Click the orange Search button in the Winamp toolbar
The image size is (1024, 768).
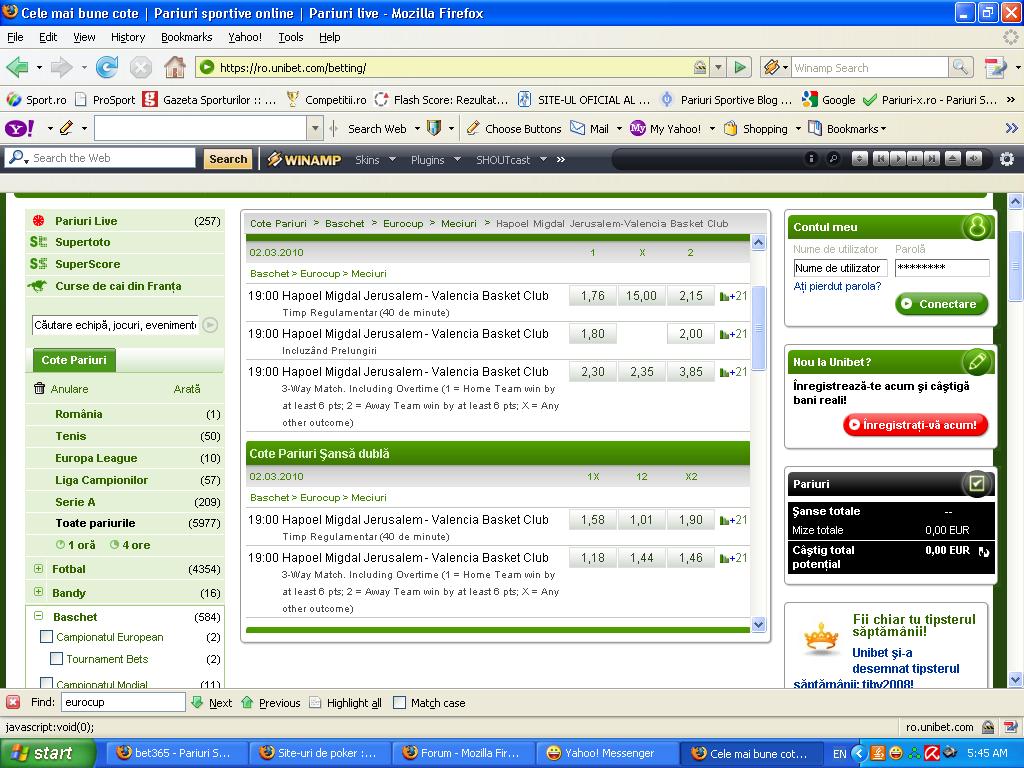[x=228, y=159]
